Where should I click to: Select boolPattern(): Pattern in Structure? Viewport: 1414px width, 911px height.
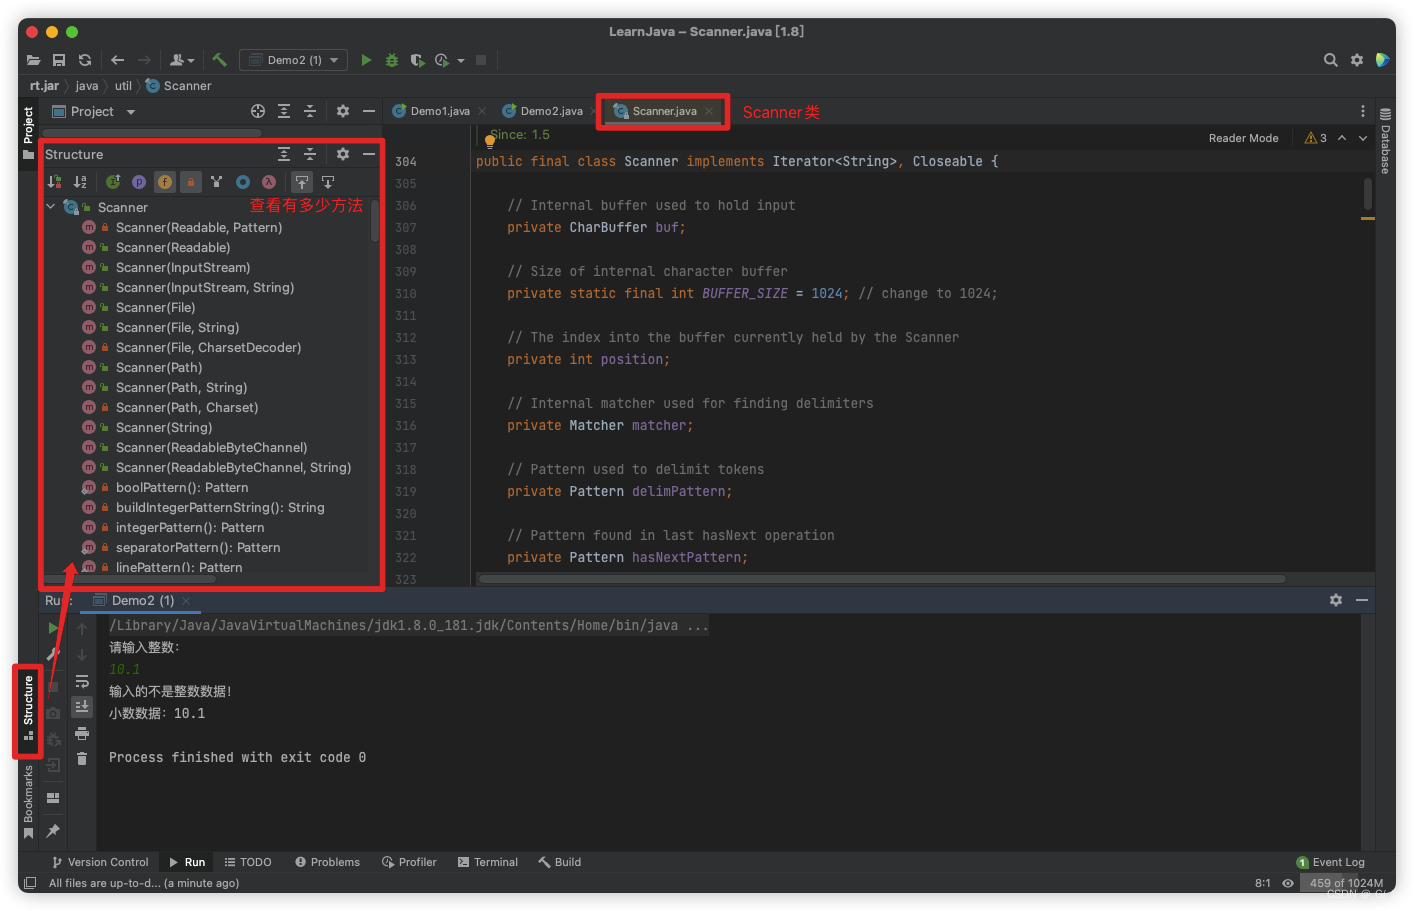click(x=182, y=487)
